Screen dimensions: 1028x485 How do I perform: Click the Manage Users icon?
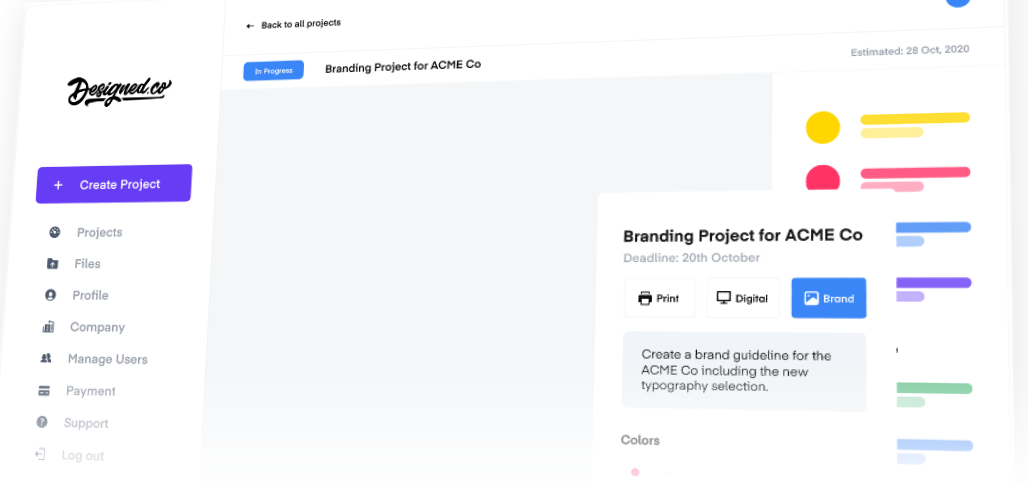tap(46, 358)
